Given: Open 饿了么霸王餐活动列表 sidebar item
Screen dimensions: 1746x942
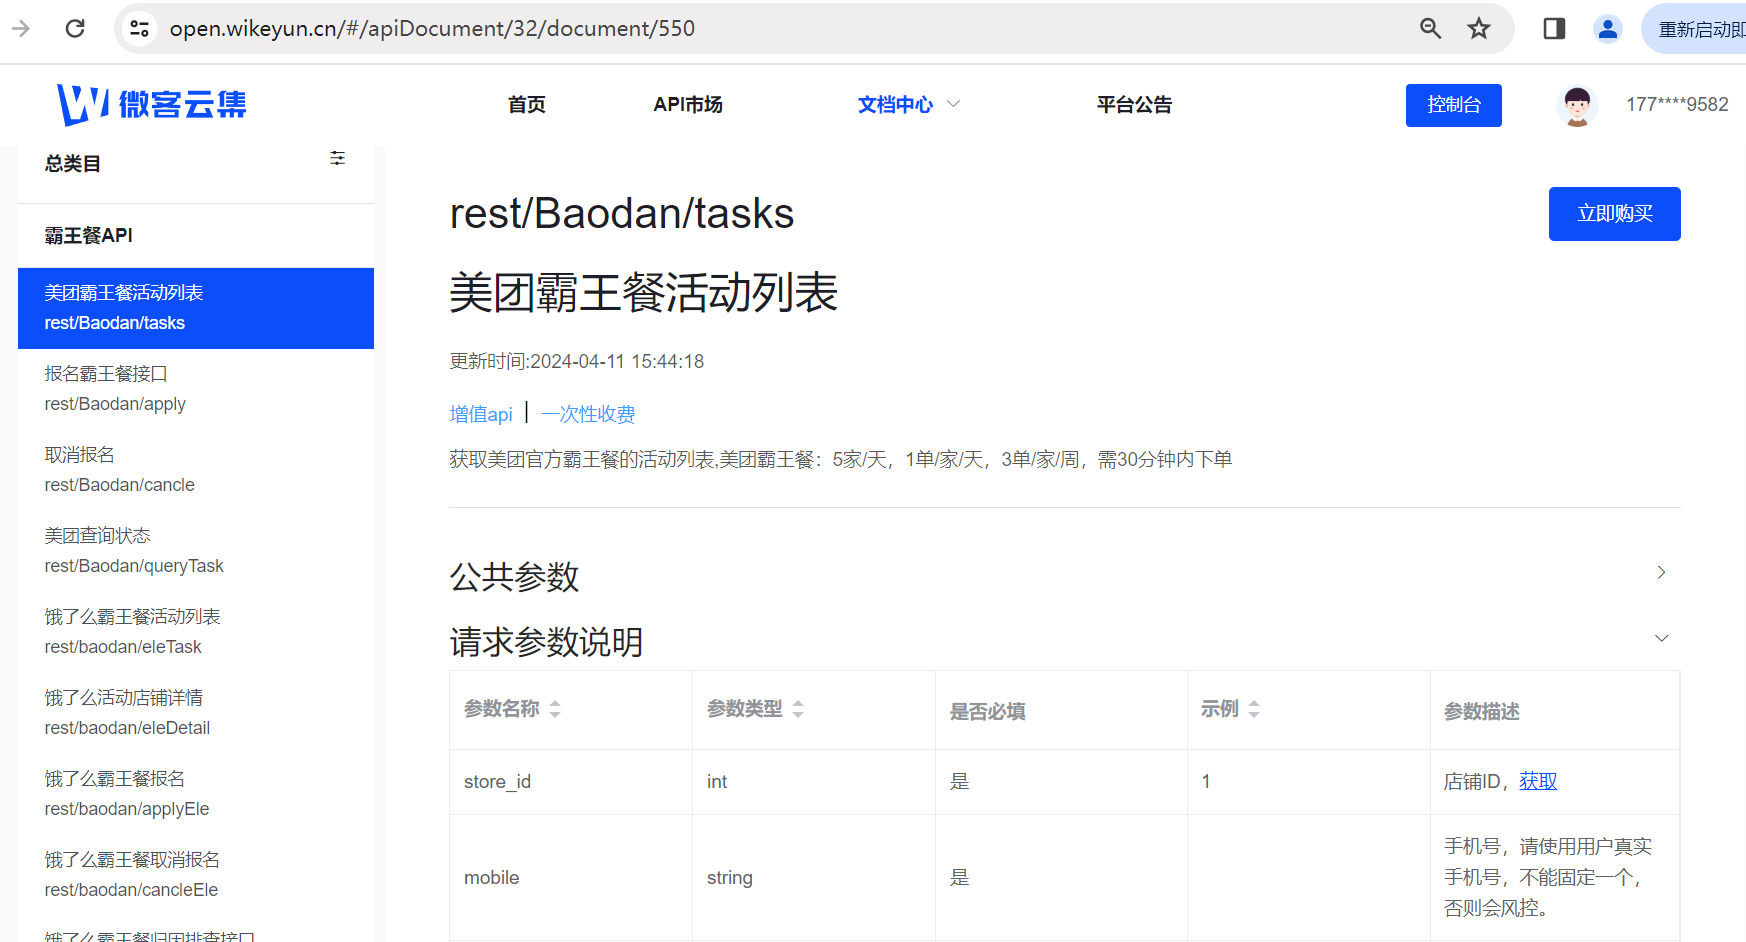Looking at the screenshot, I should (x=196, y=632).
